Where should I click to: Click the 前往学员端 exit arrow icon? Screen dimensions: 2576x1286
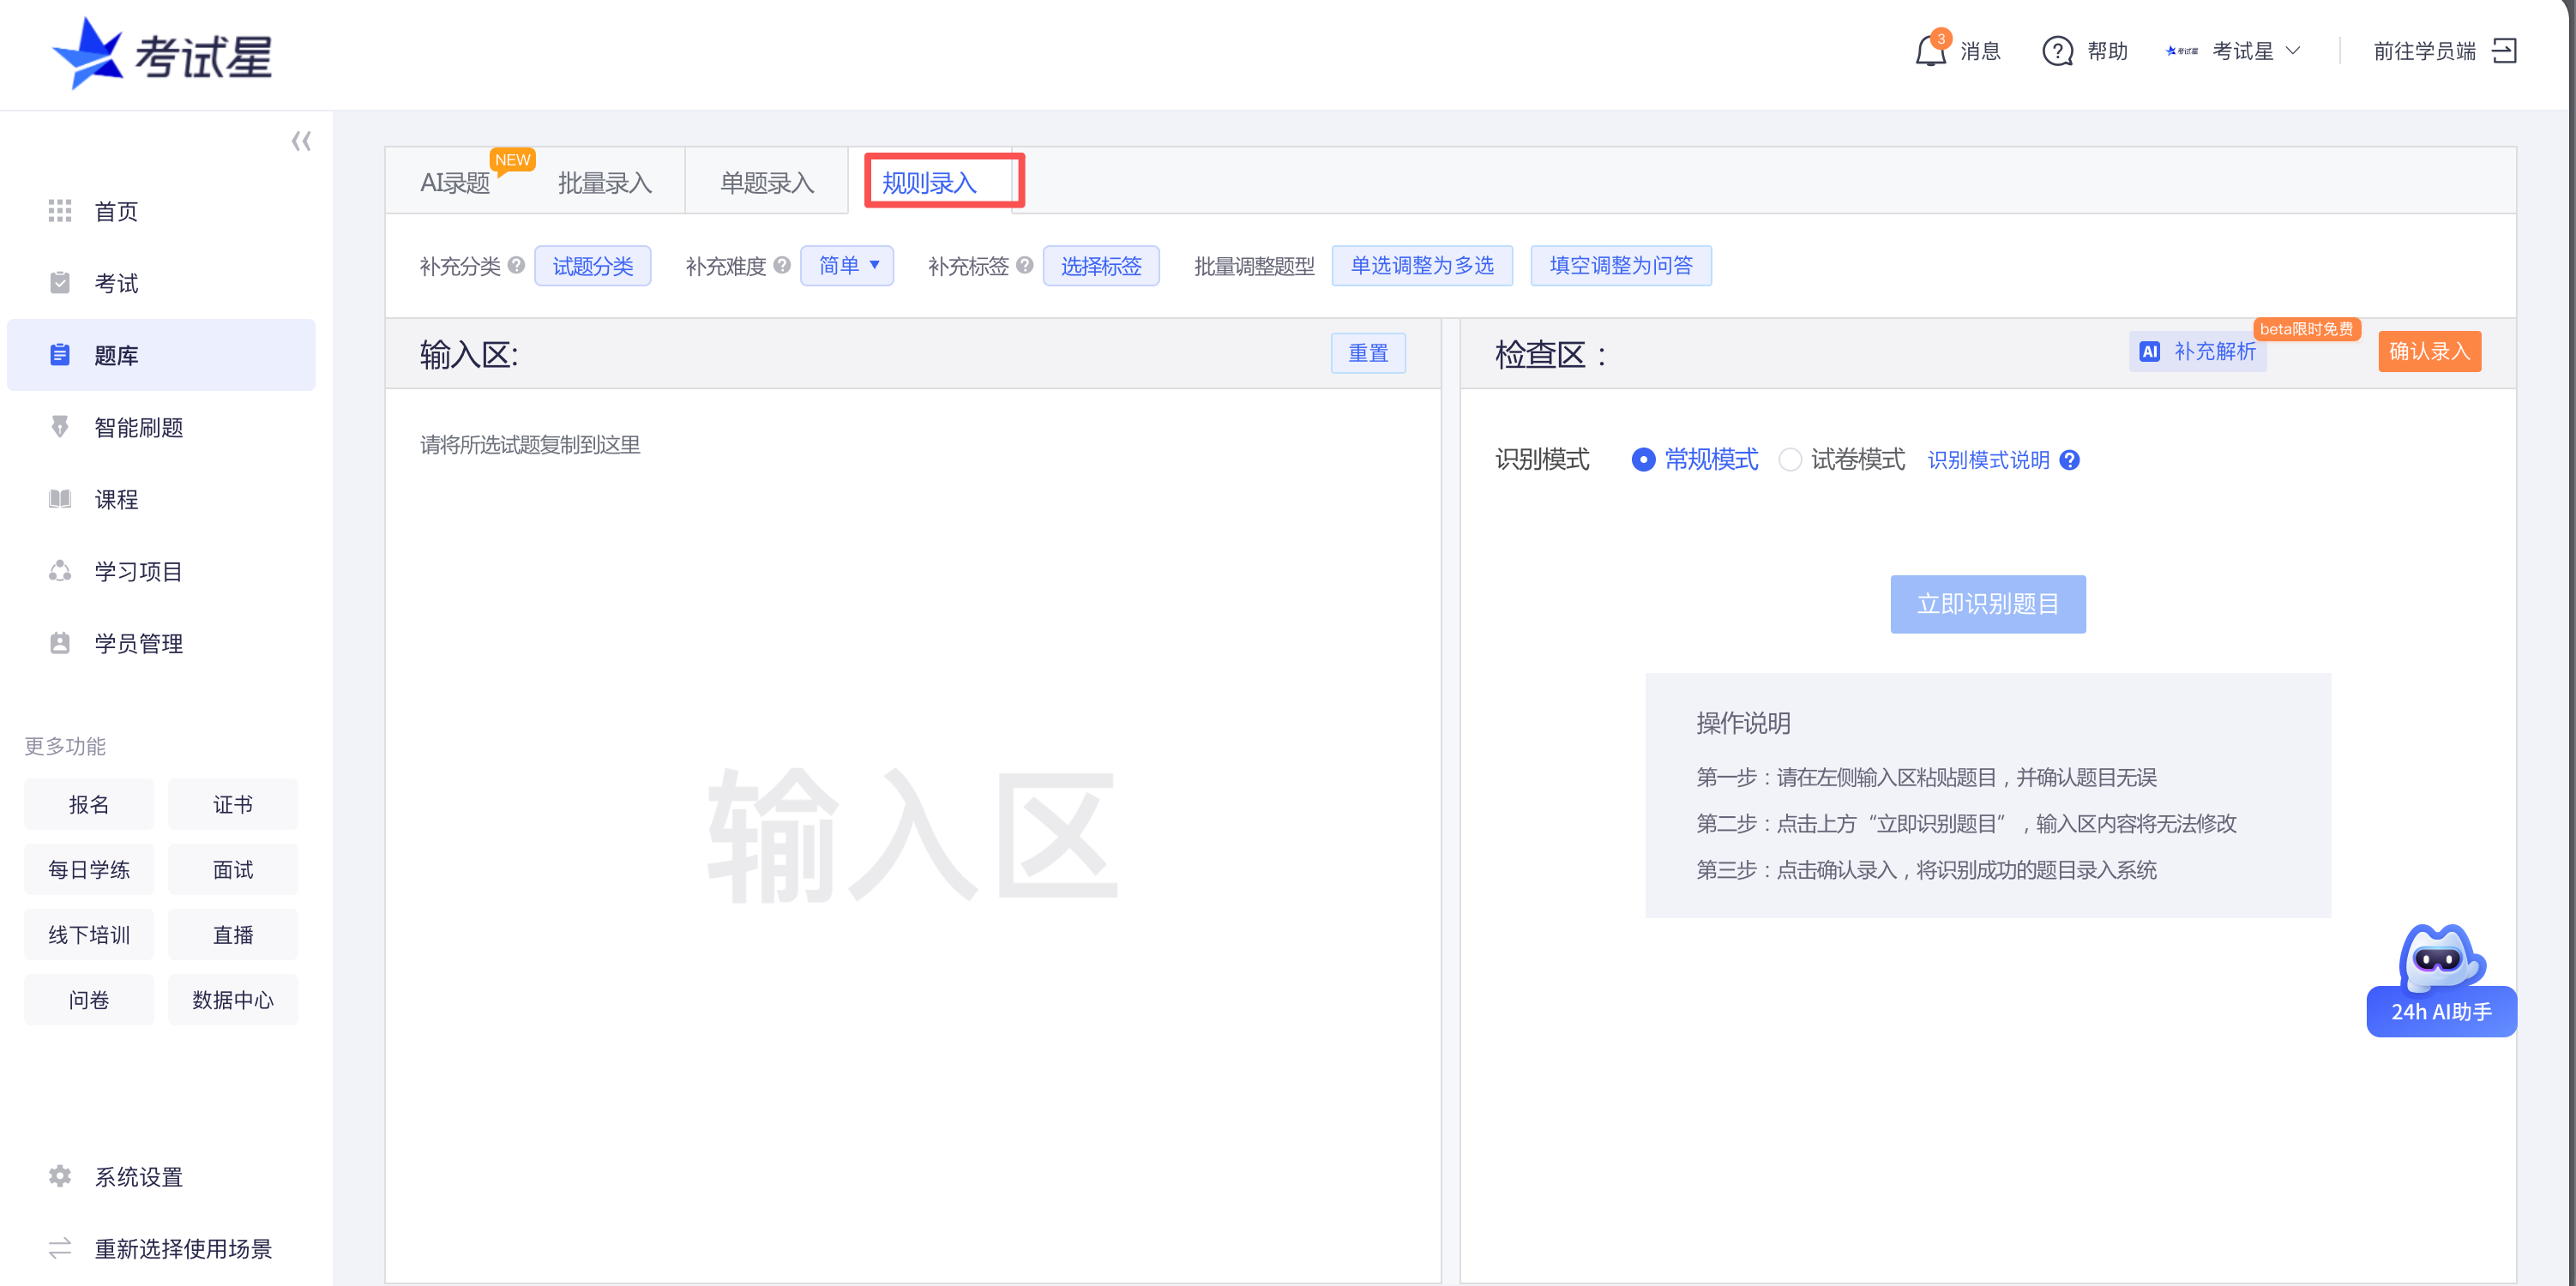pyautogui.click(x=2504, y=51)
